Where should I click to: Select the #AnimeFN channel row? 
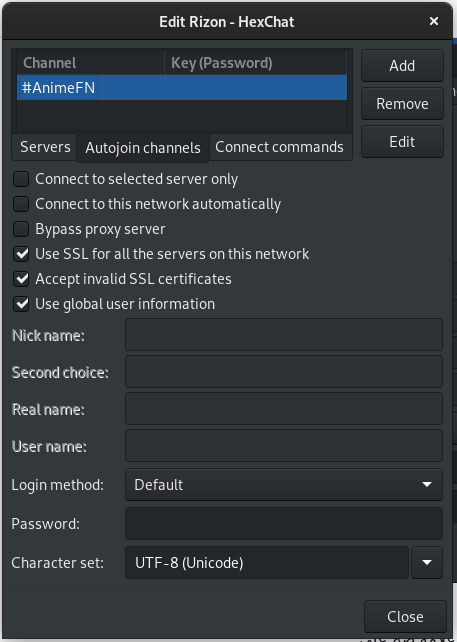coord(182,88)
